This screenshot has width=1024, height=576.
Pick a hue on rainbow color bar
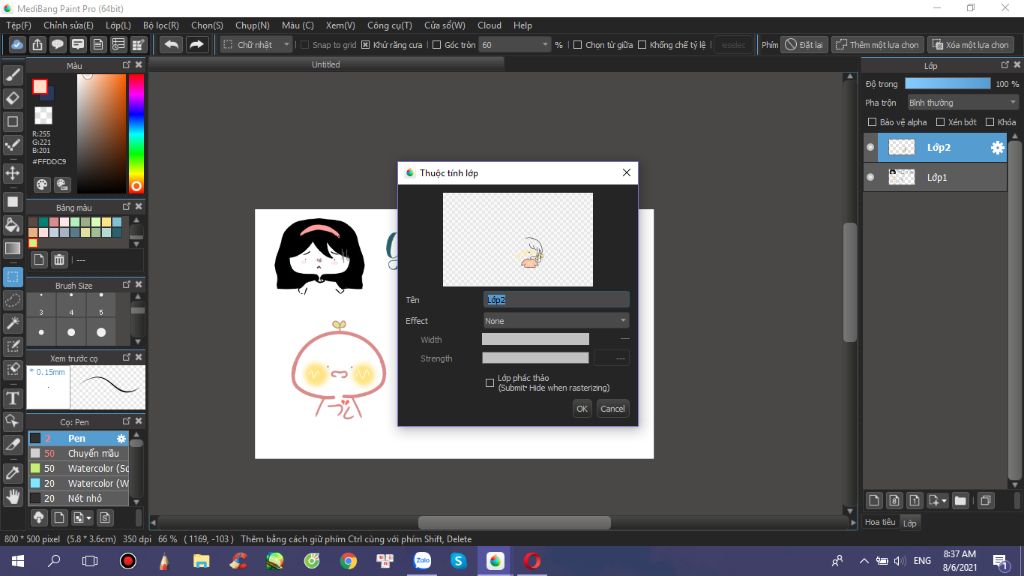(136, 133)
